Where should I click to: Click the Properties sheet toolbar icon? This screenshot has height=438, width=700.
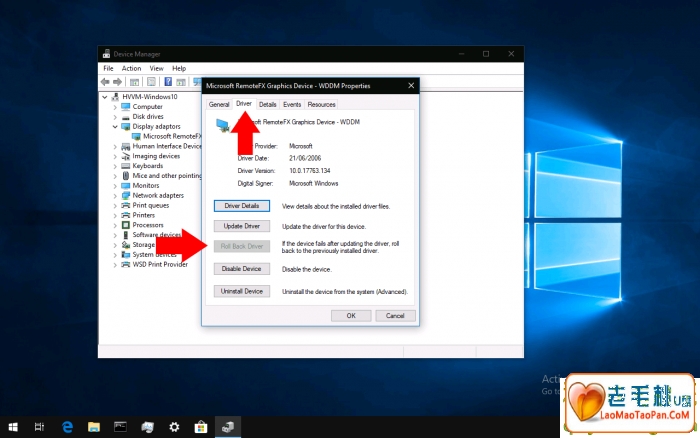[x=151, y=82]
